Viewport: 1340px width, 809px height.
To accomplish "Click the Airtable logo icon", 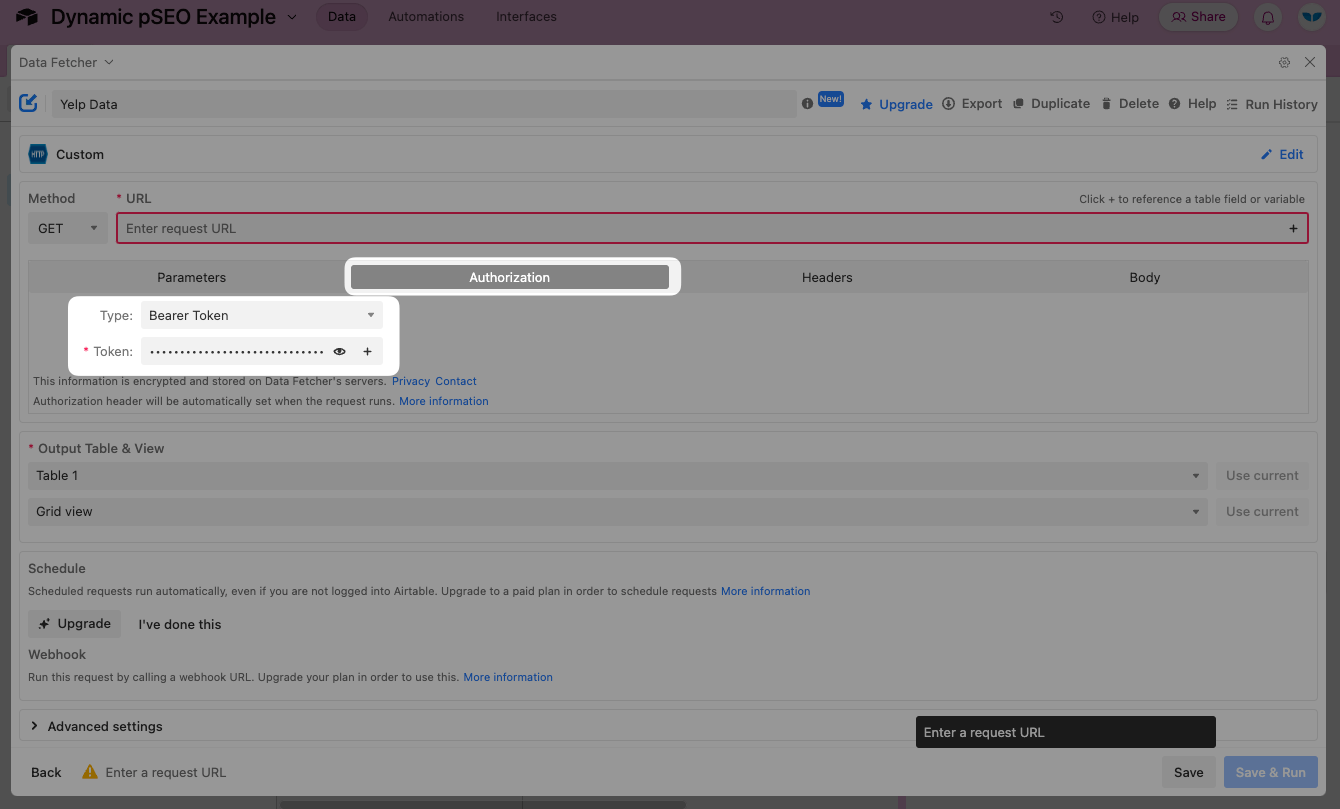I will (27, 17).
